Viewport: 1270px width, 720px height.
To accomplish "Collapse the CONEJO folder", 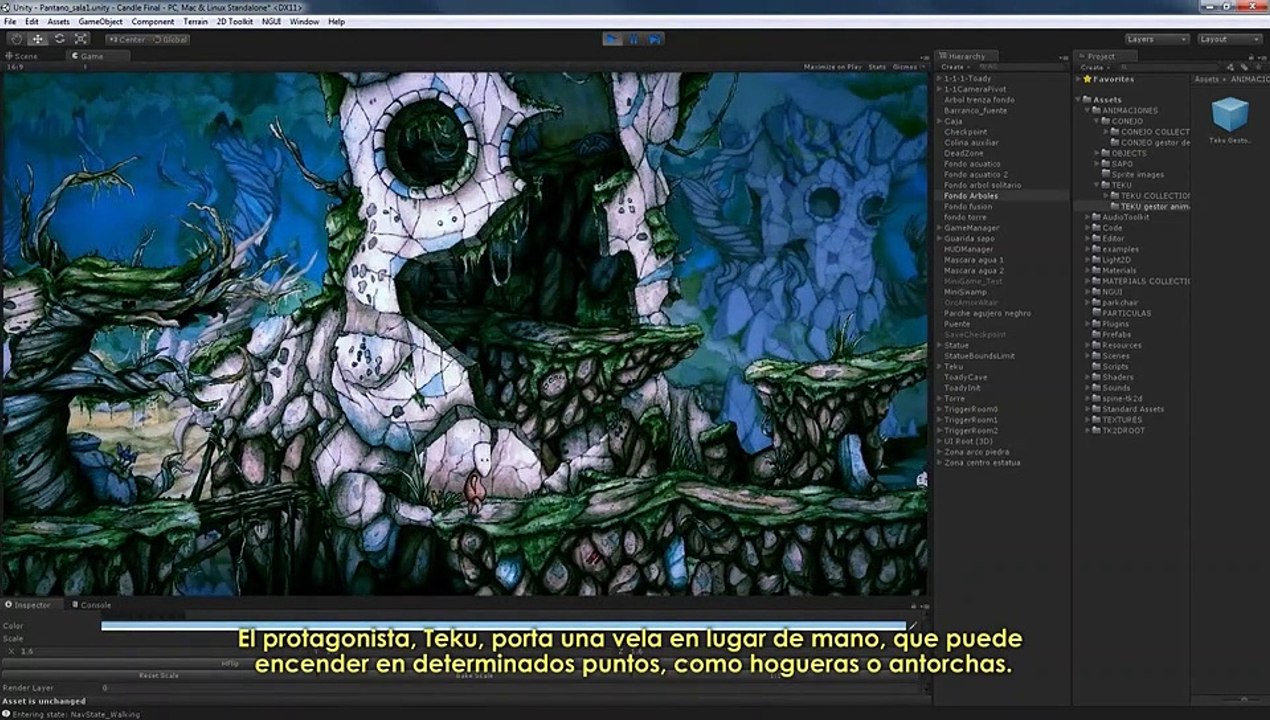I will tap(1097, 121).
